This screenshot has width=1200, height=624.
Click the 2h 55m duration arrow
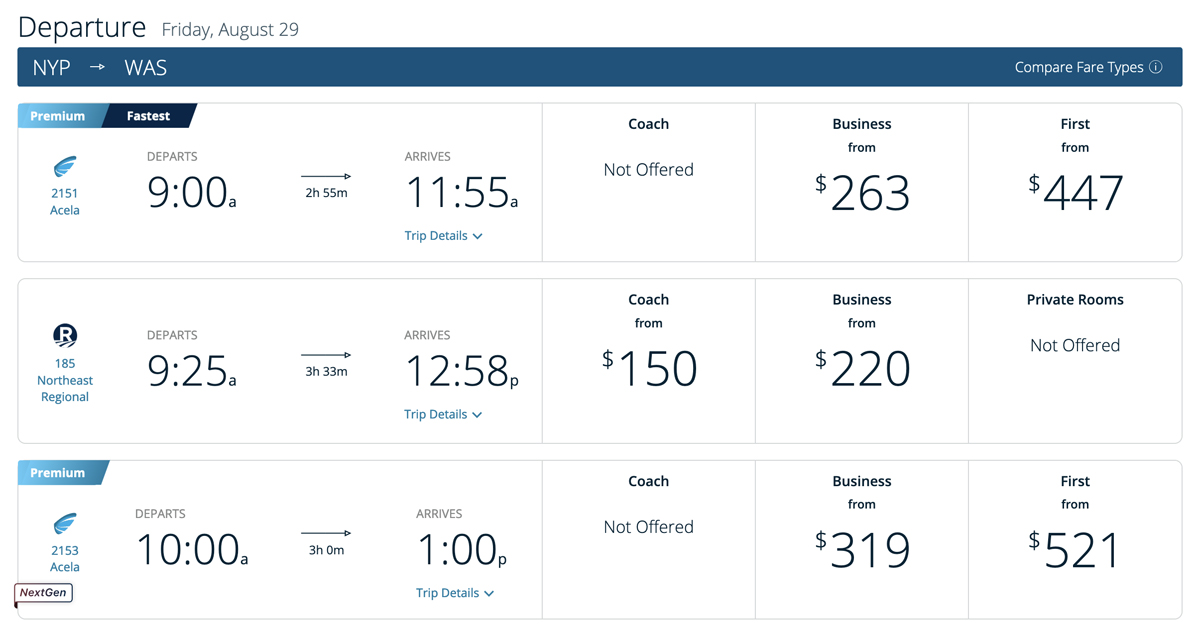click(326, 176)
